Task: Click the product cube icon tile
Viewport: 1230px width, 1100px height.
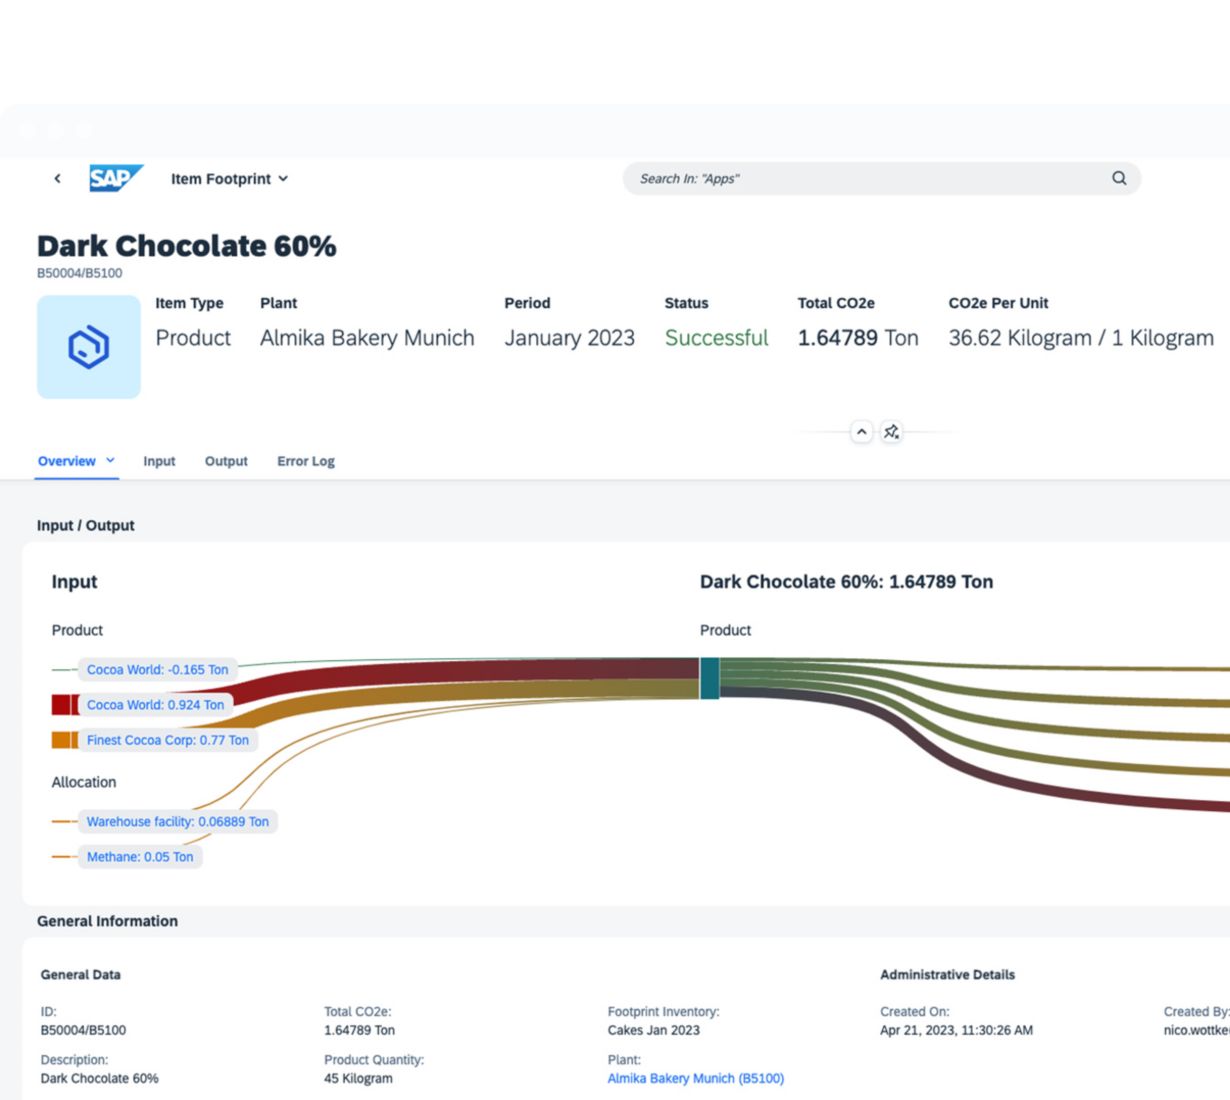Action: (x=89, y=347)
